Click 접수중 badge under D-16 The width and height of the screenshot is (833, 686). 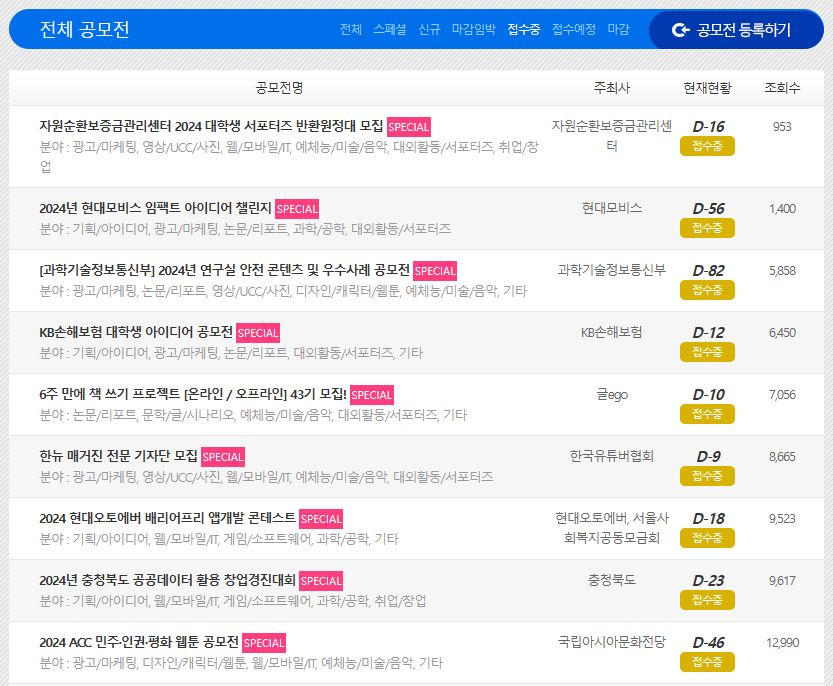pyautogui.click(x=707, y=146)
